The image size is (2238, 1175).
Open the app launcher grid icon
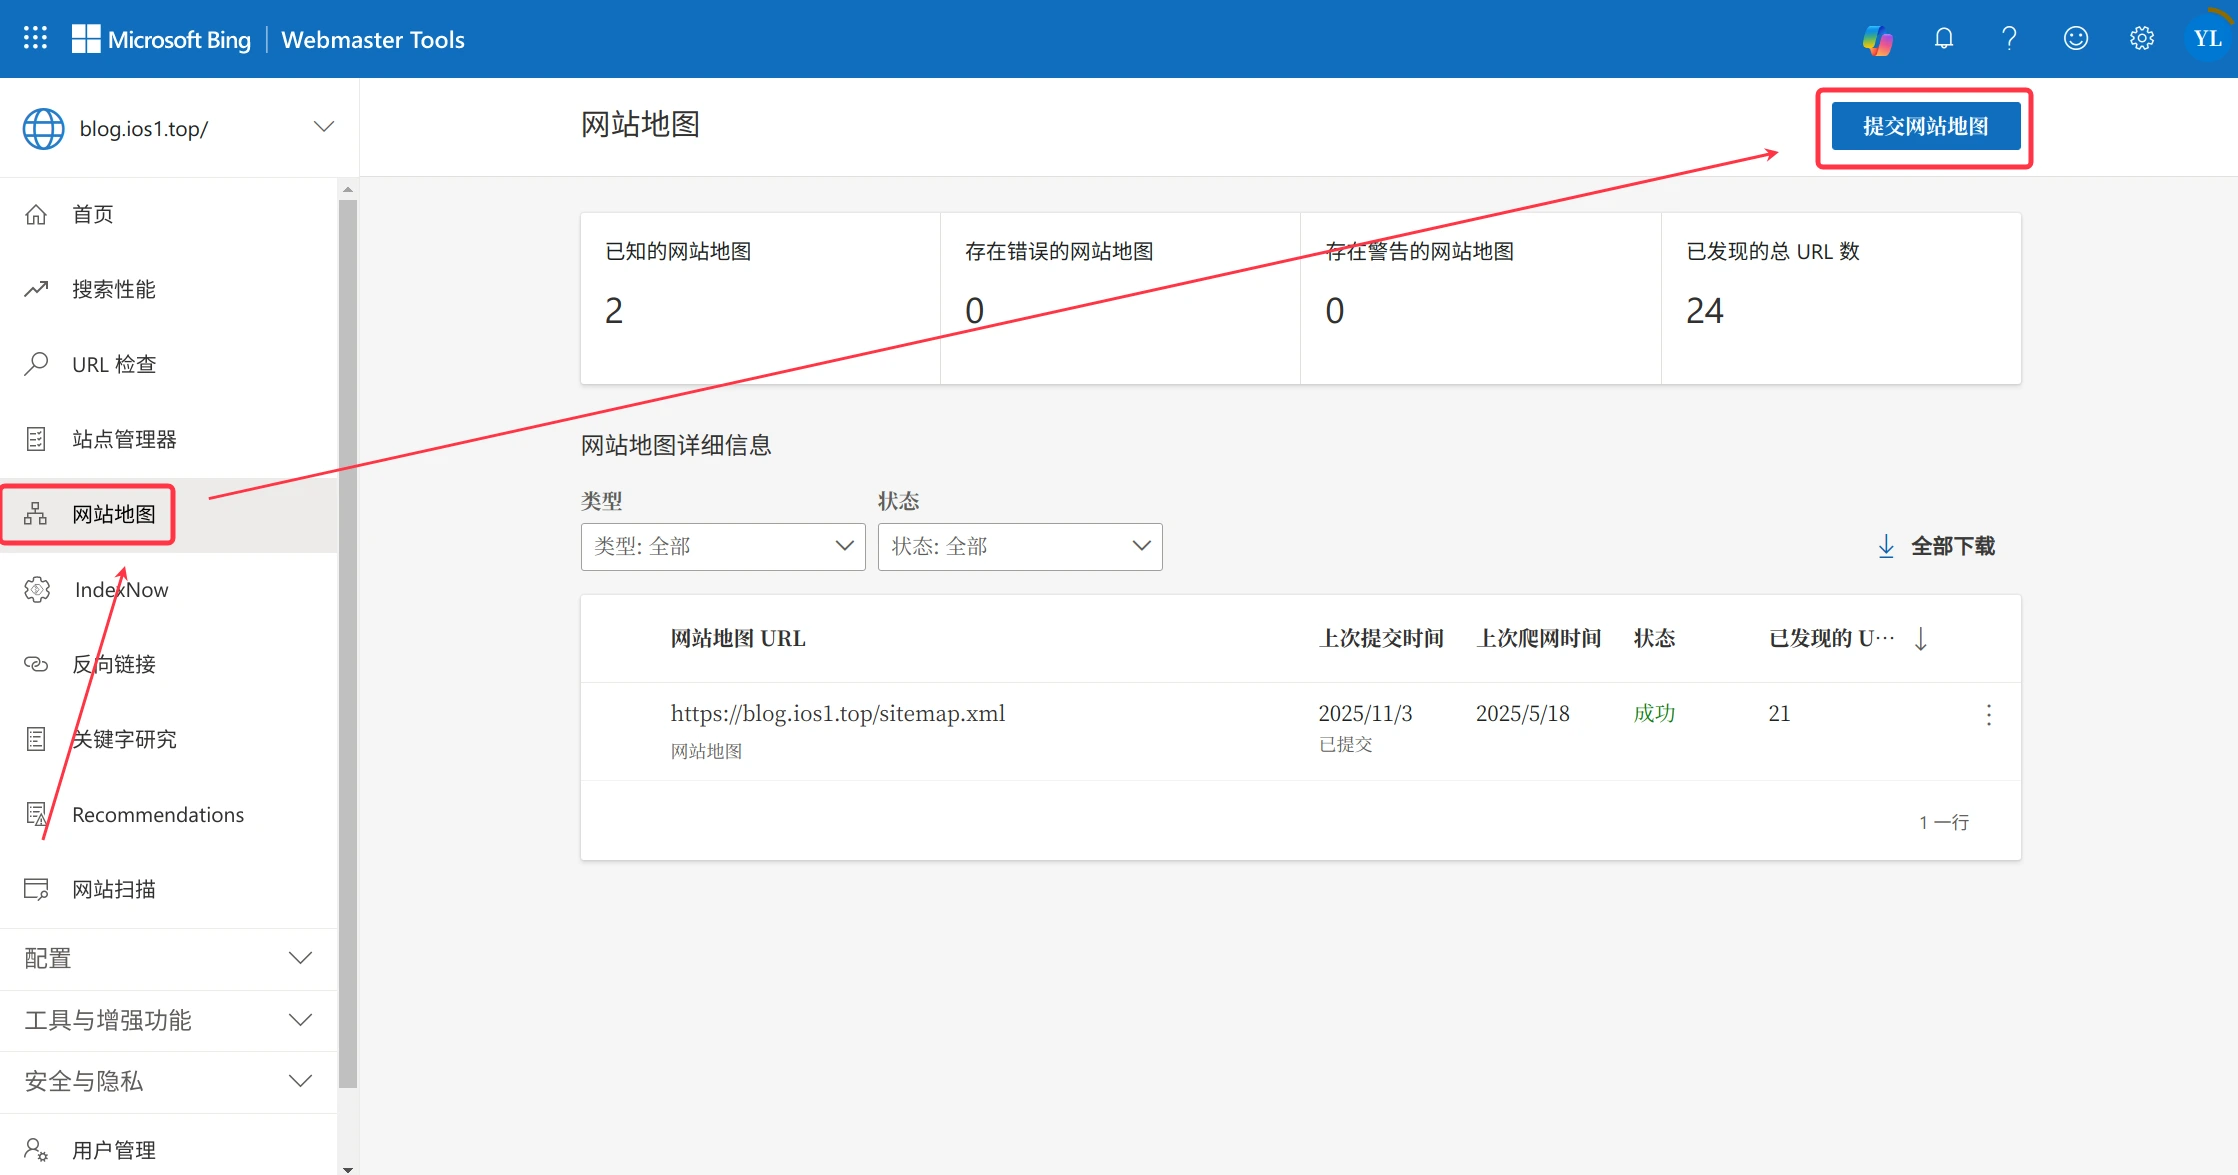tap(35, 38)
